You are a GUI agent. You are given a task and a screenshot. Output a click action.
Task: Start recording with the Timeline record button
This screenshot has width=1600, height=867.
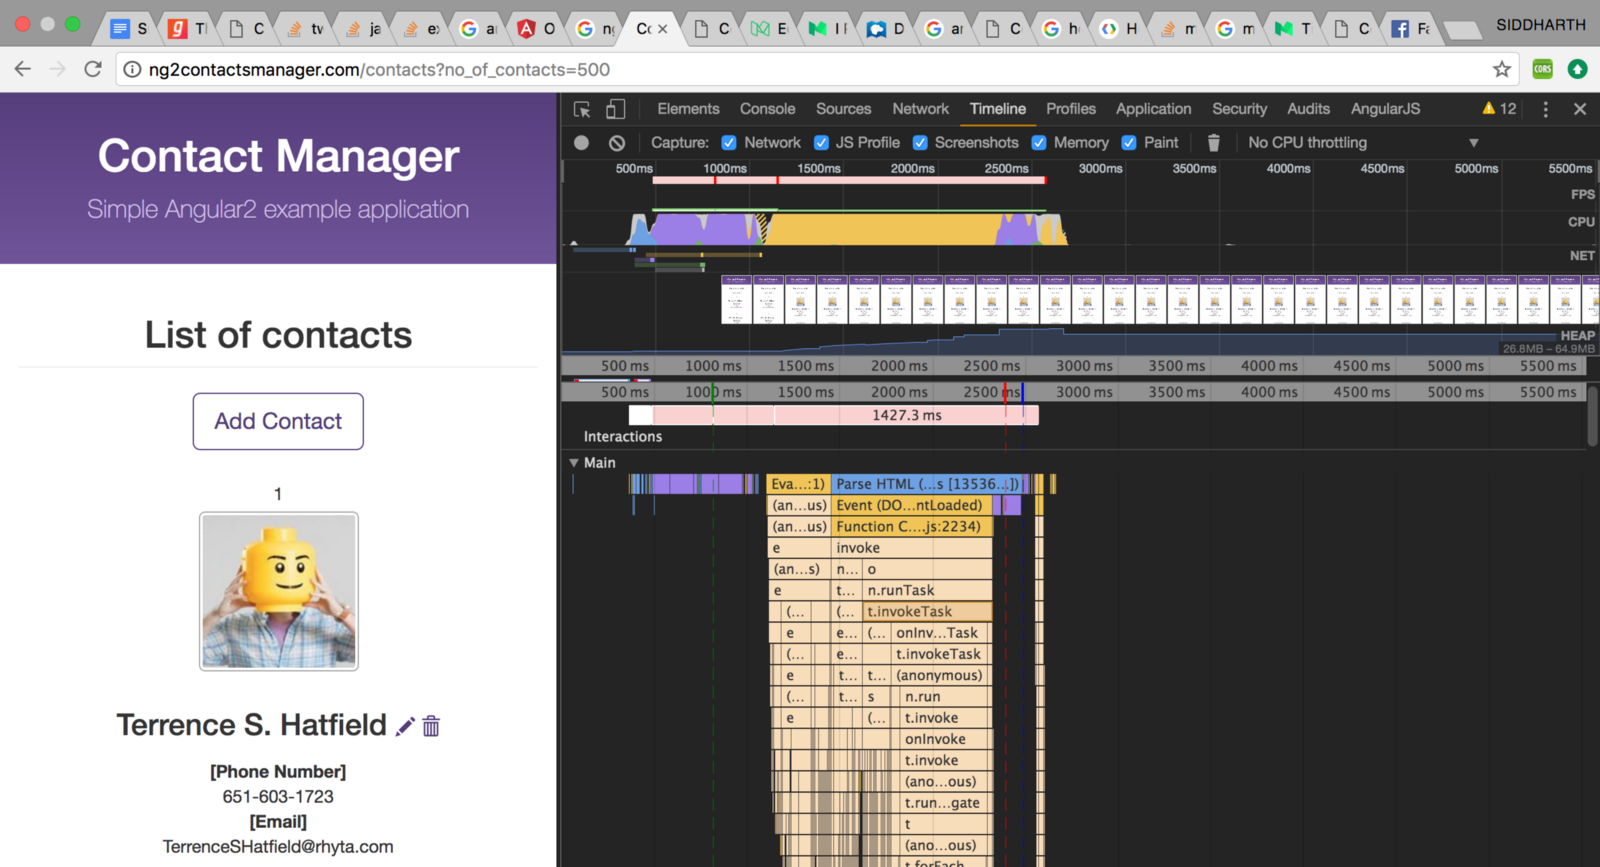click(x=581, y=143)
